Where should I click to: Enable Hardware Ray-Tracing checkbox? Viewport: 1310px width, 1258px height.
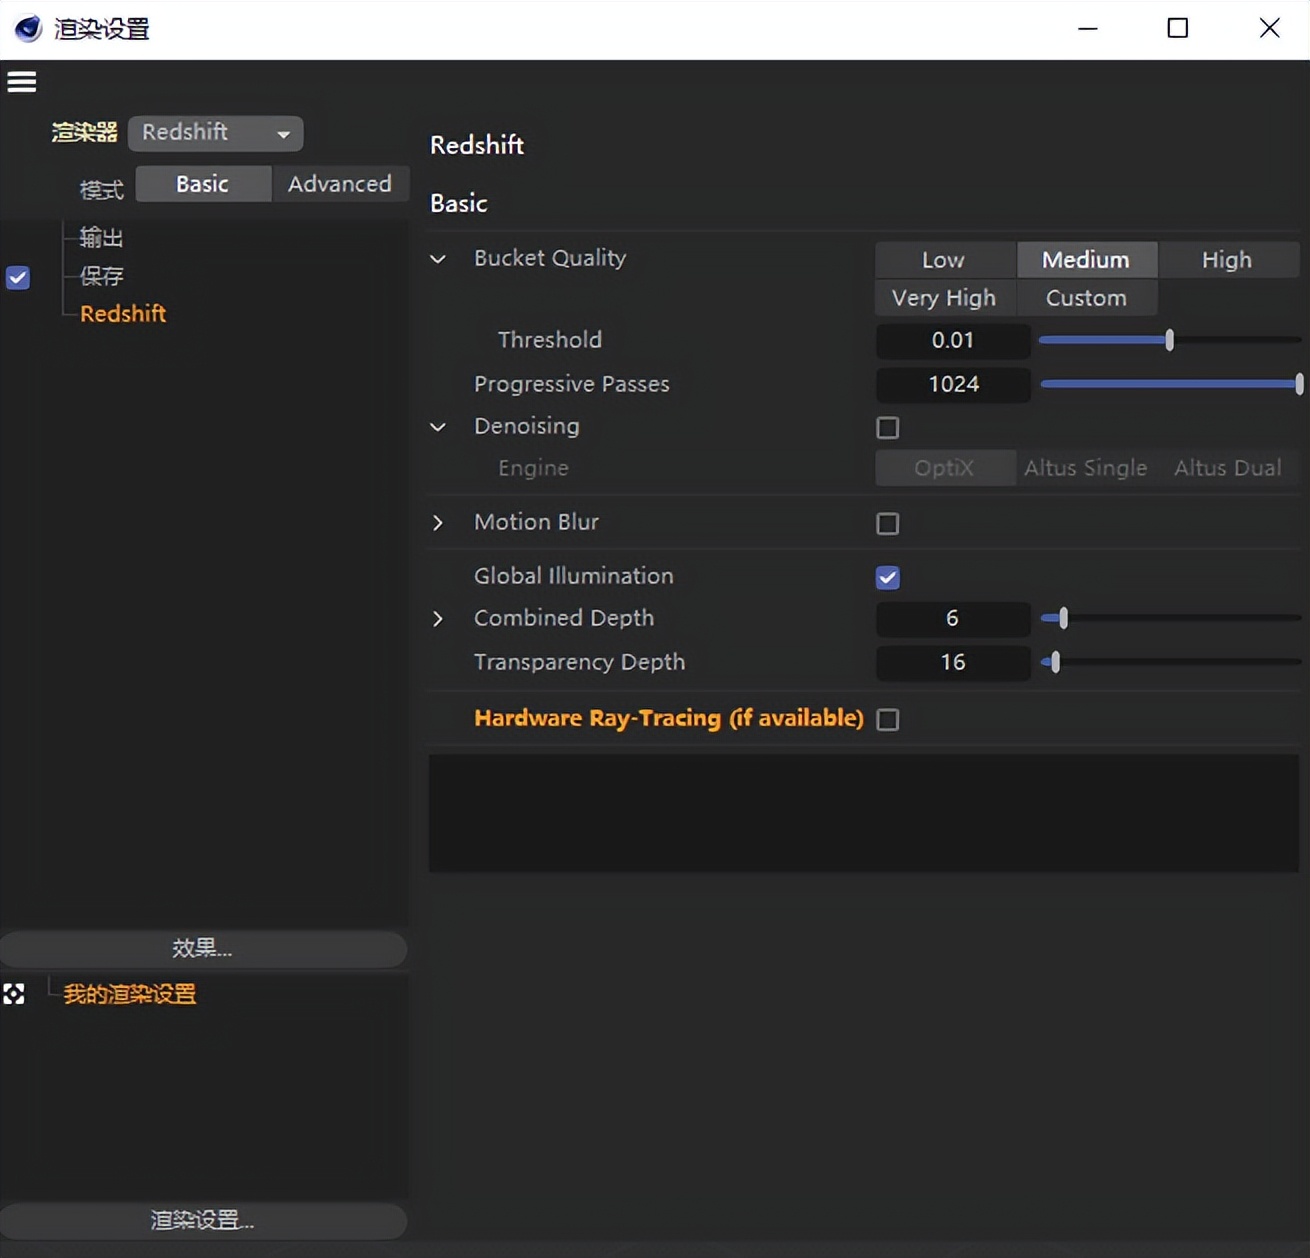(x=887, y=720)
